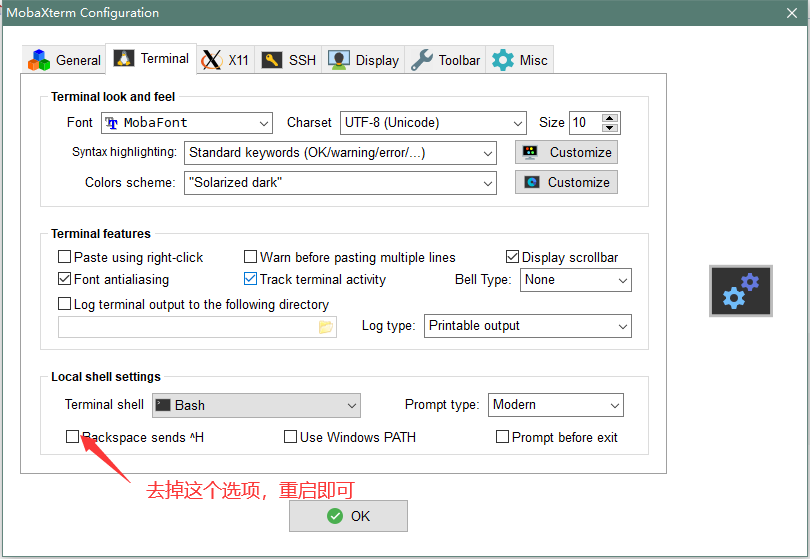The height and width of the screenshot is (559, 810).
Task: Uncheck Display scrollbar
Action: (512, 257)
